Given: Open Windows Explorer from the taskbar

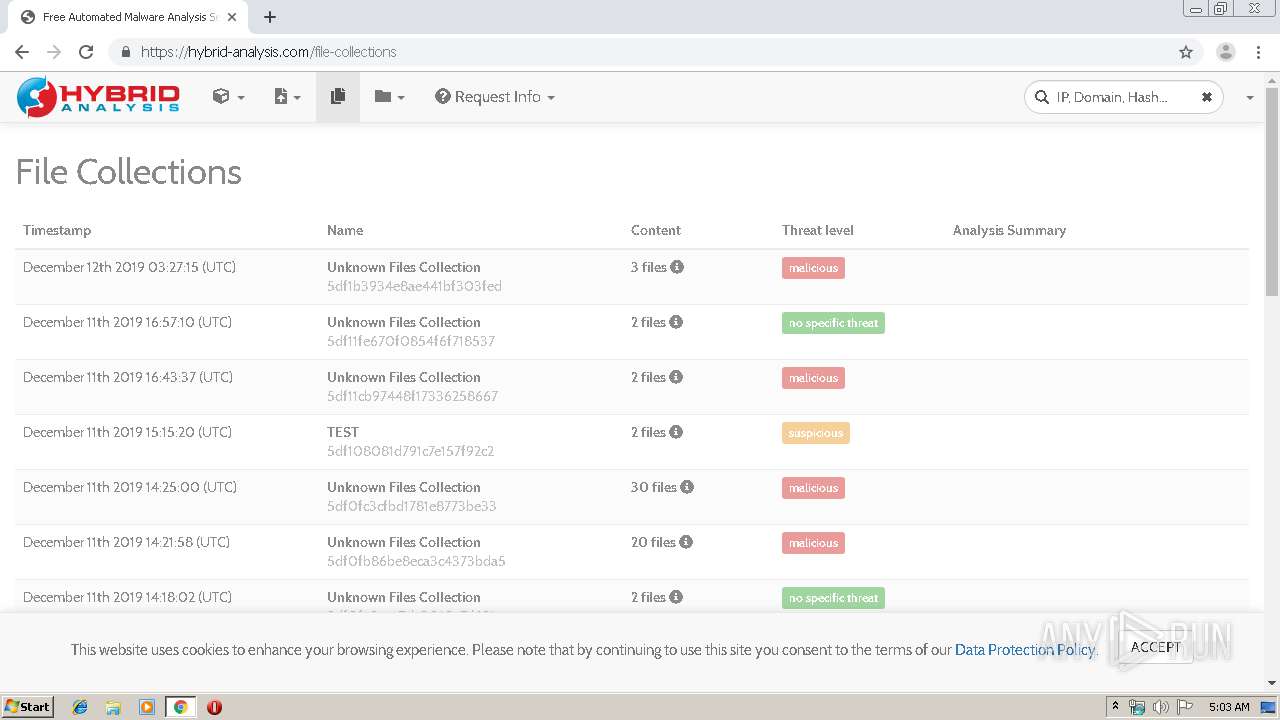Looking at the screenshot, I should (113, 707).
